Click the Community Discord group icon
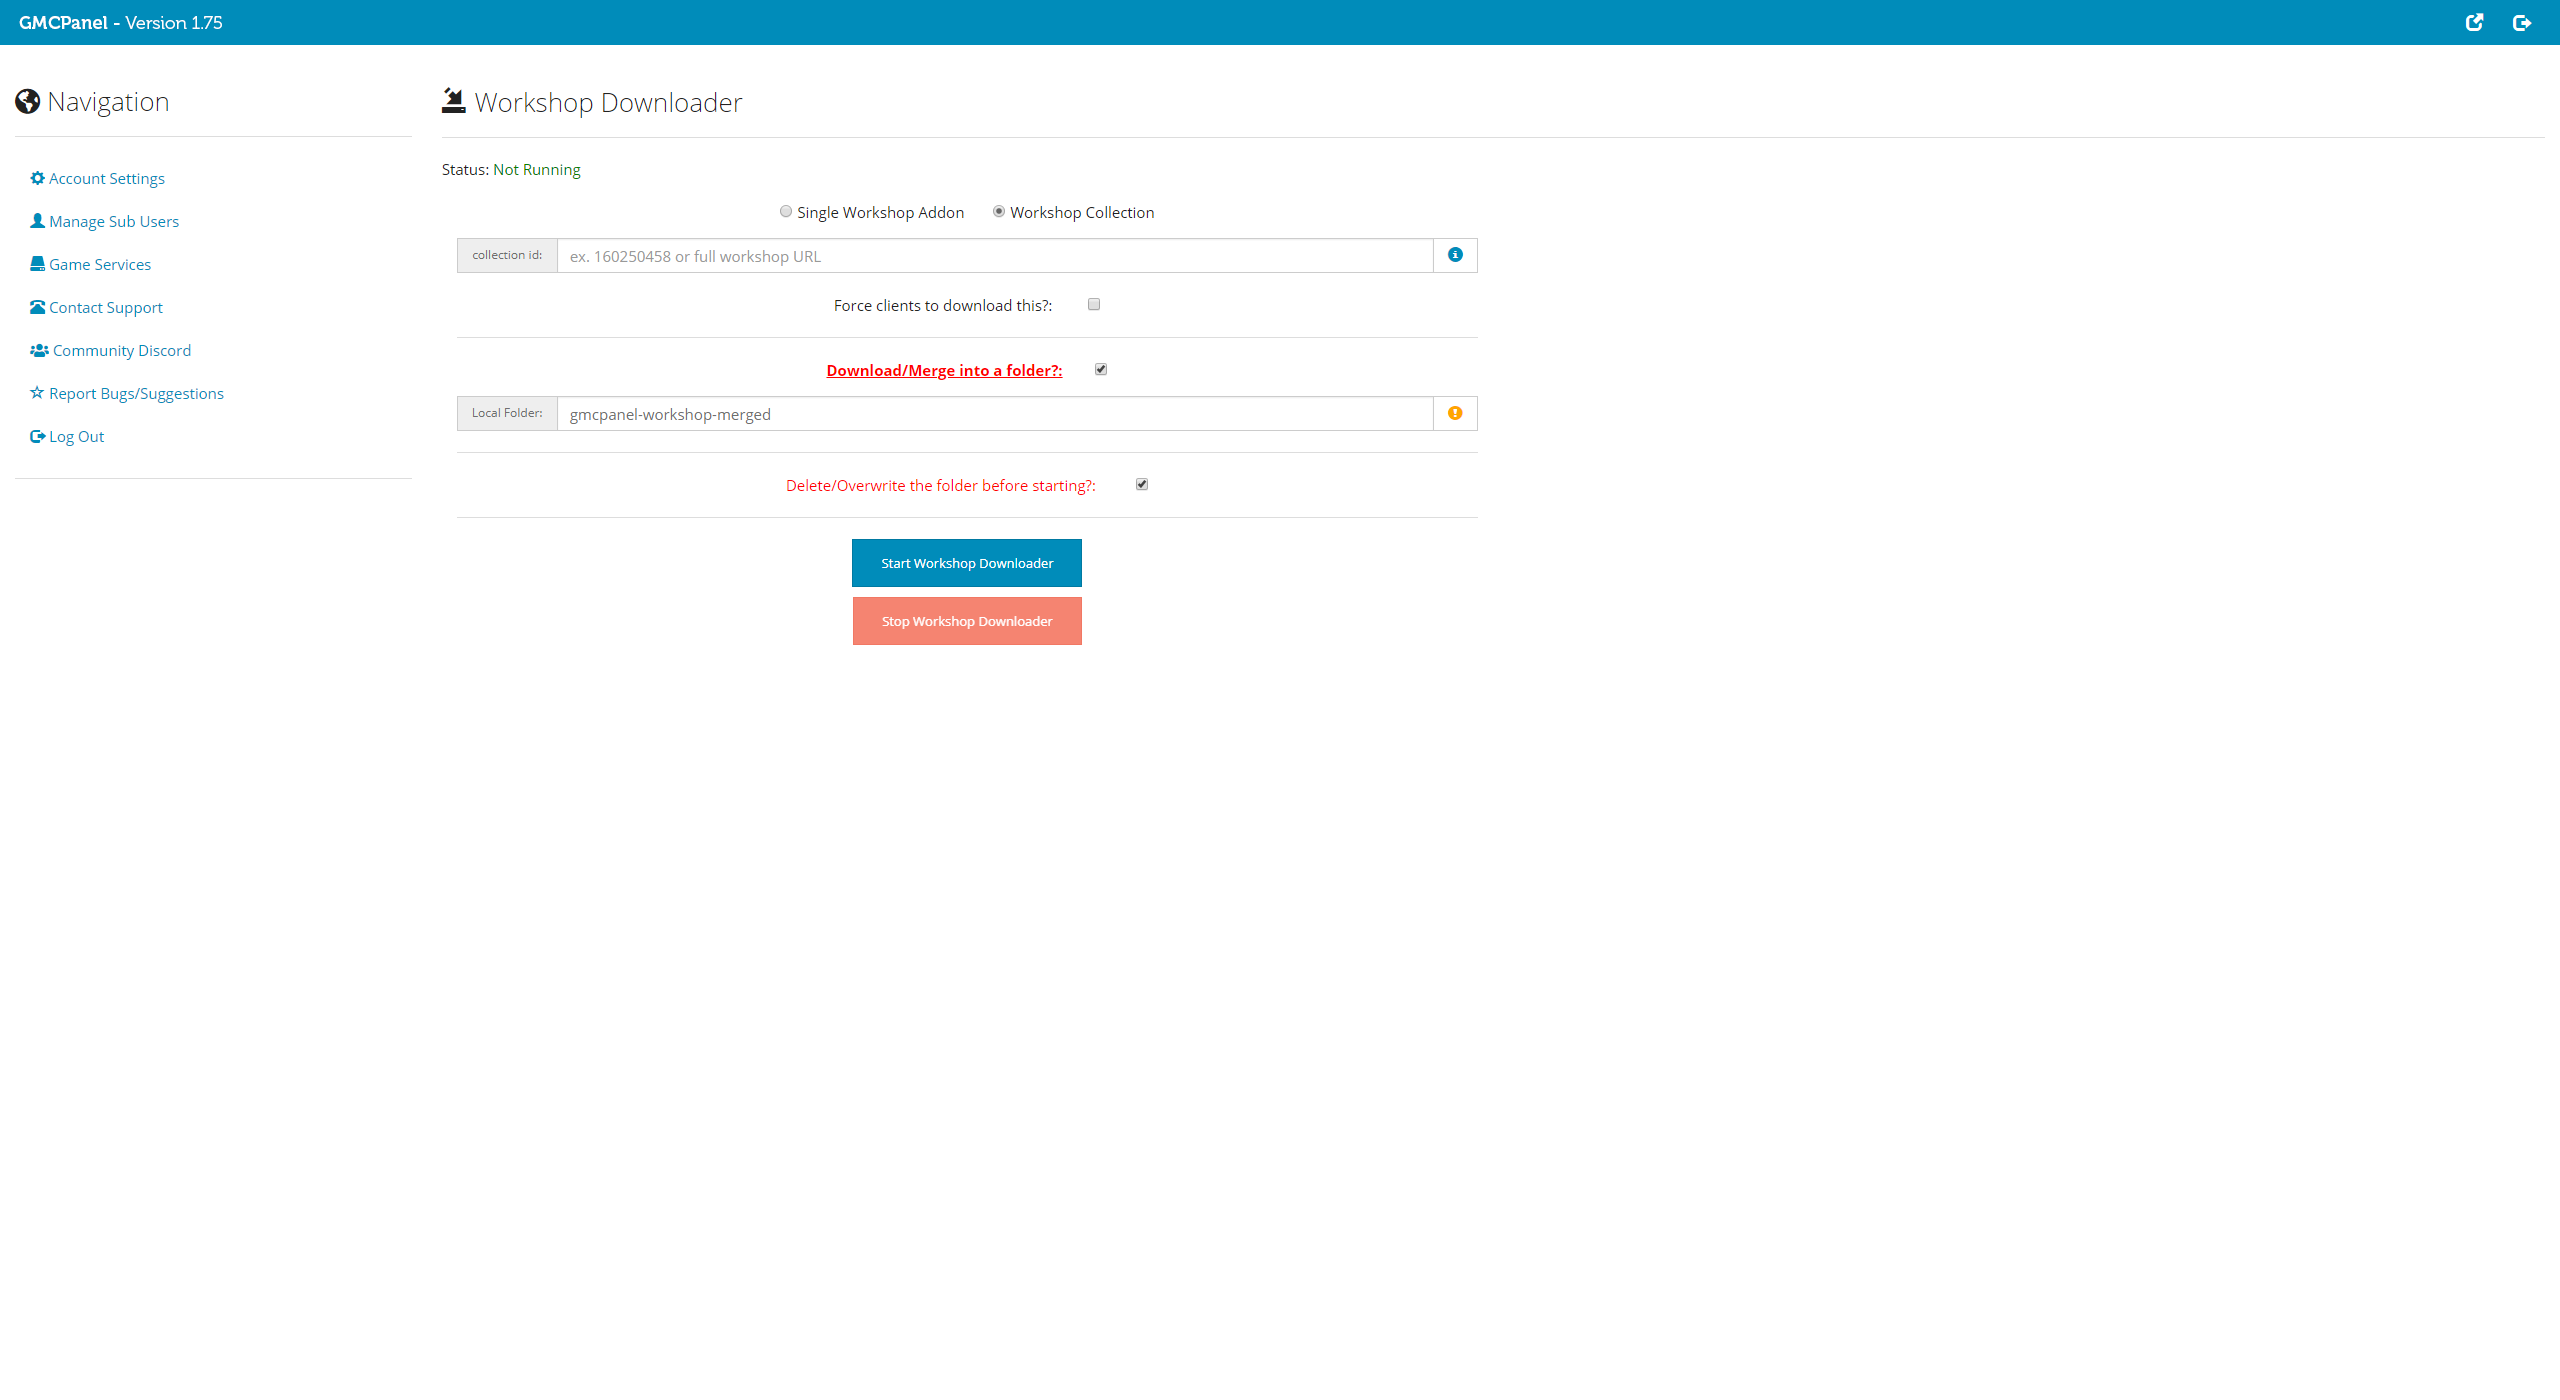 point(36,350)
